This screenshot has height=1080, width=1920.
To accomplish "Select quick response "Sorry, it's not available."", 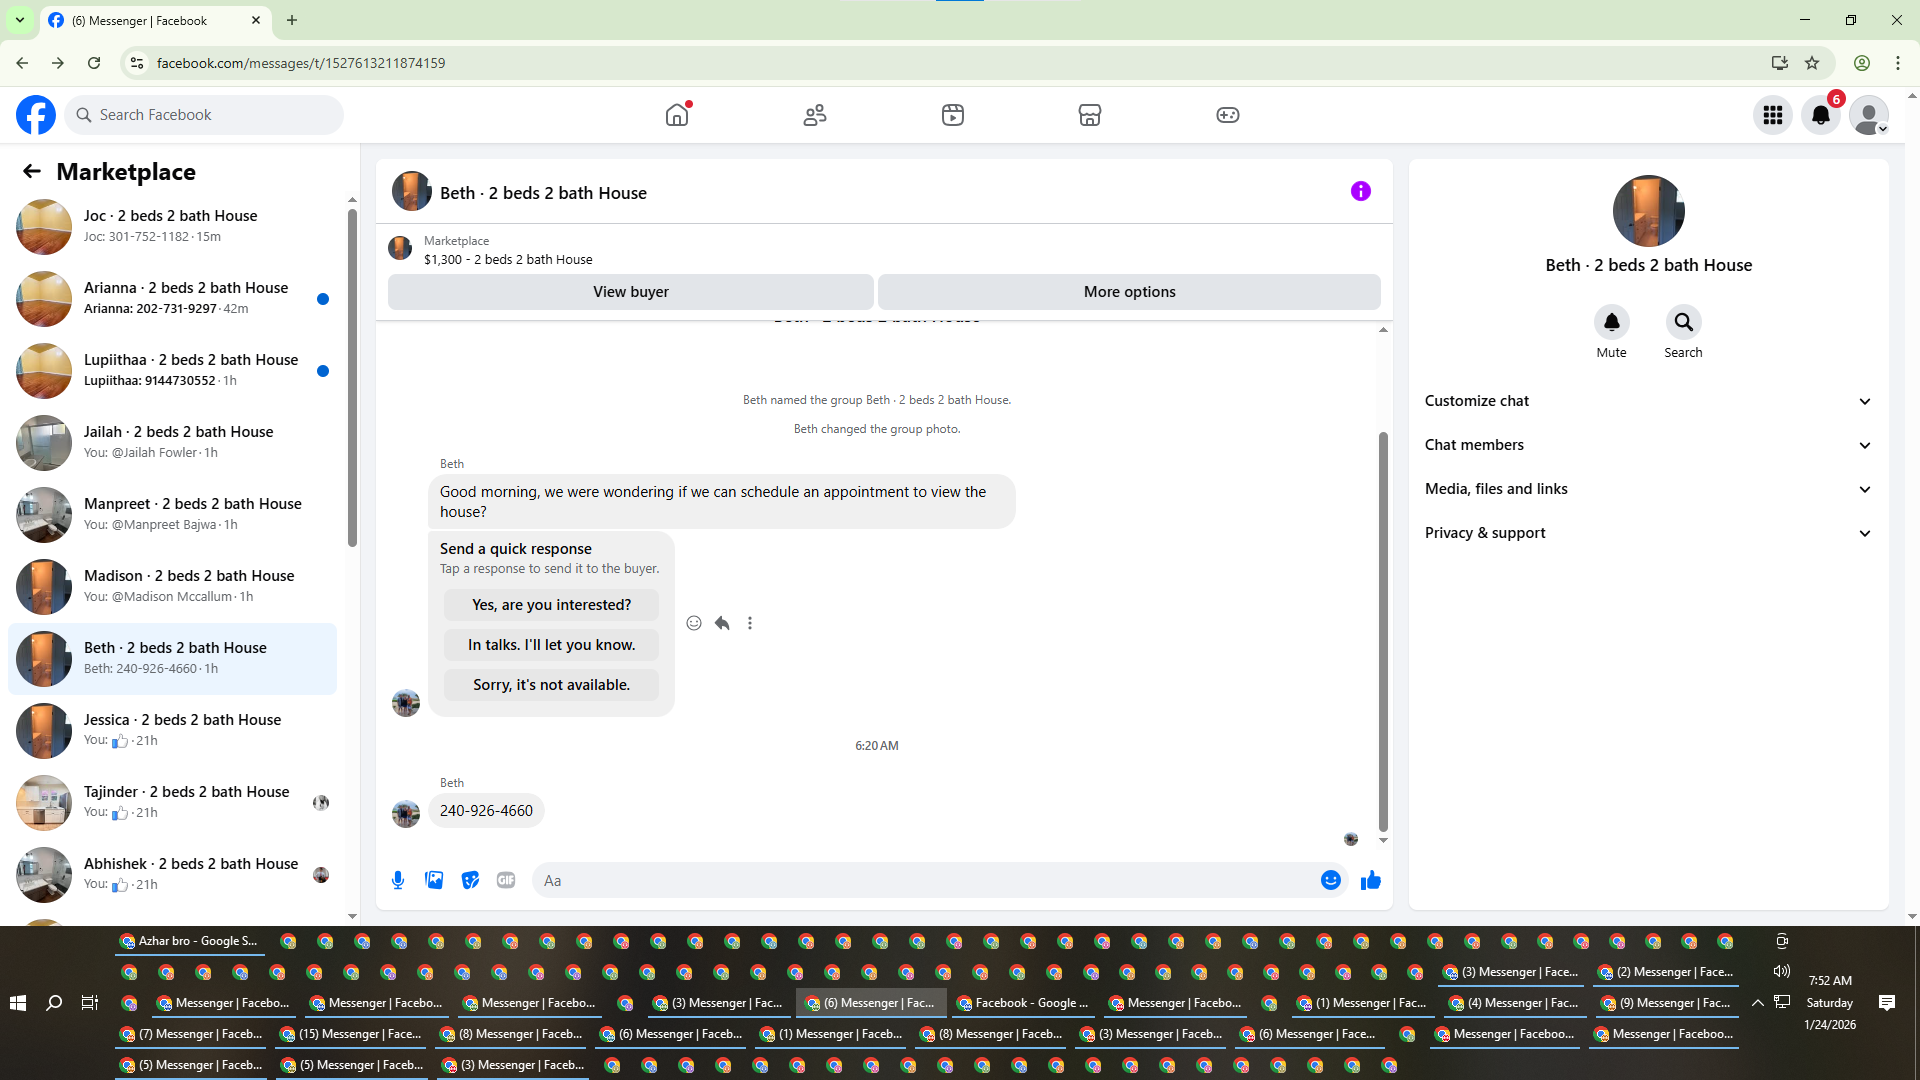I will (551, 685).
